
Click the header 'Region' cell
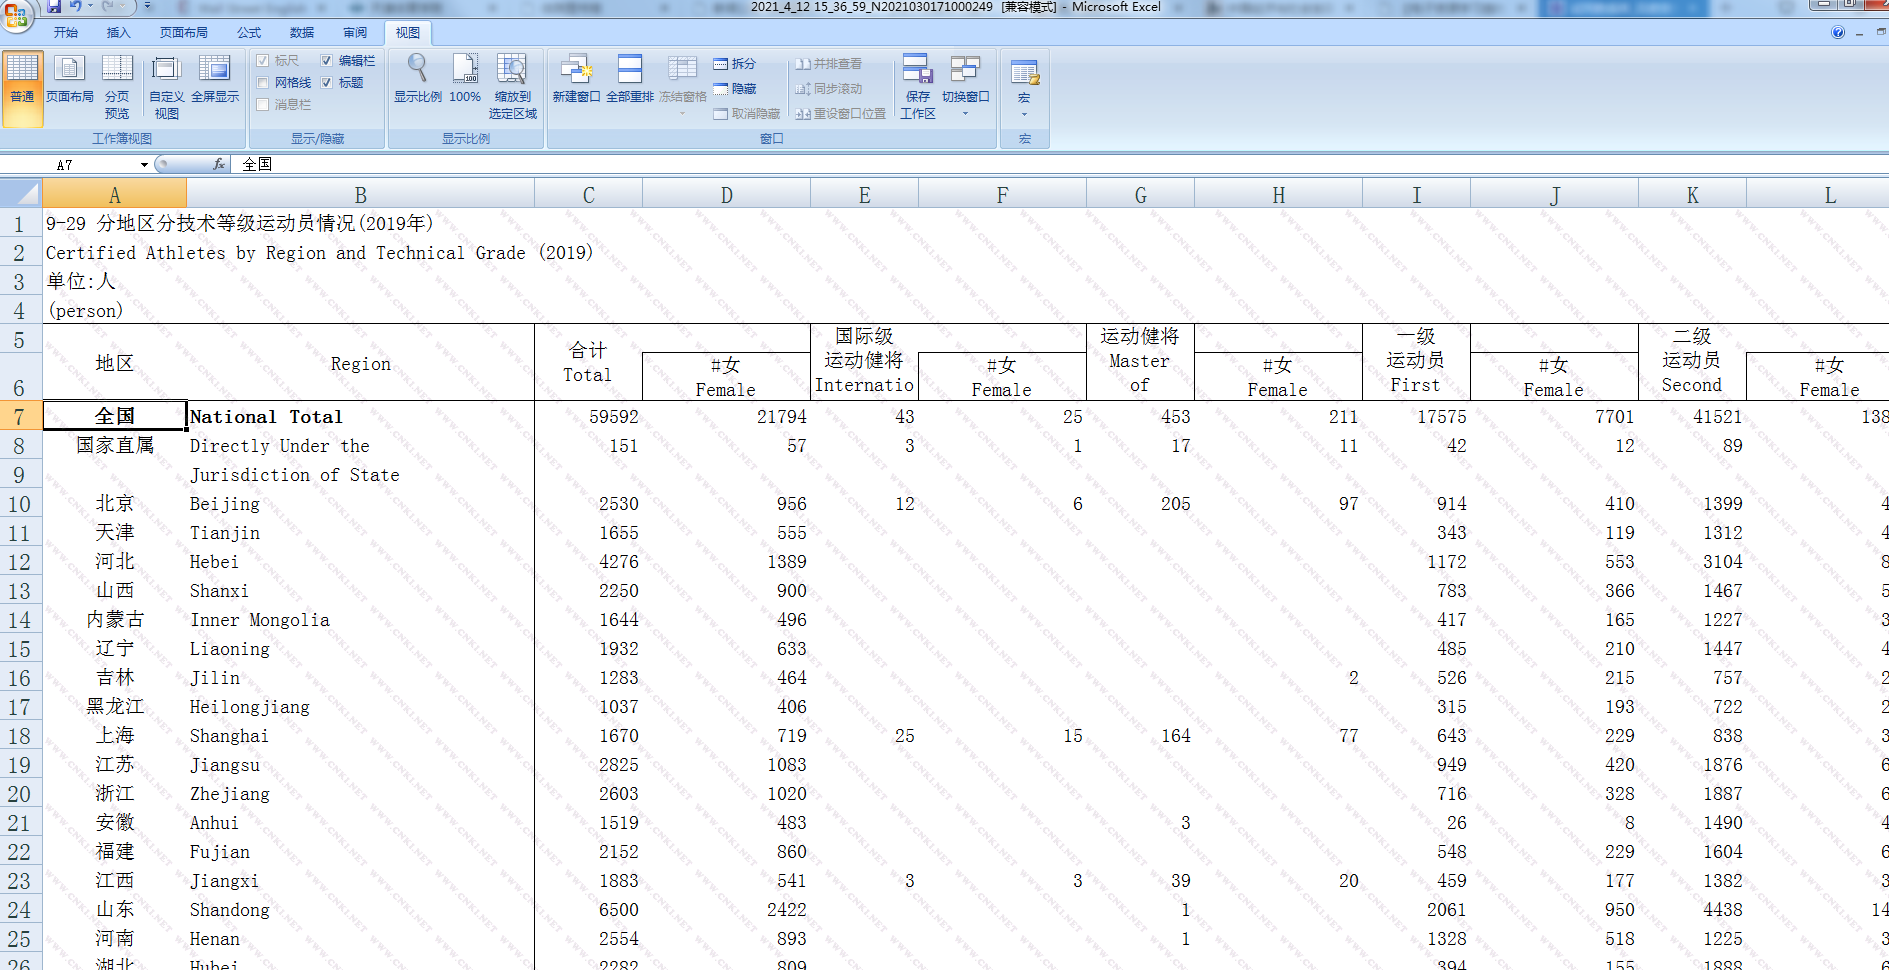[361, 364]
